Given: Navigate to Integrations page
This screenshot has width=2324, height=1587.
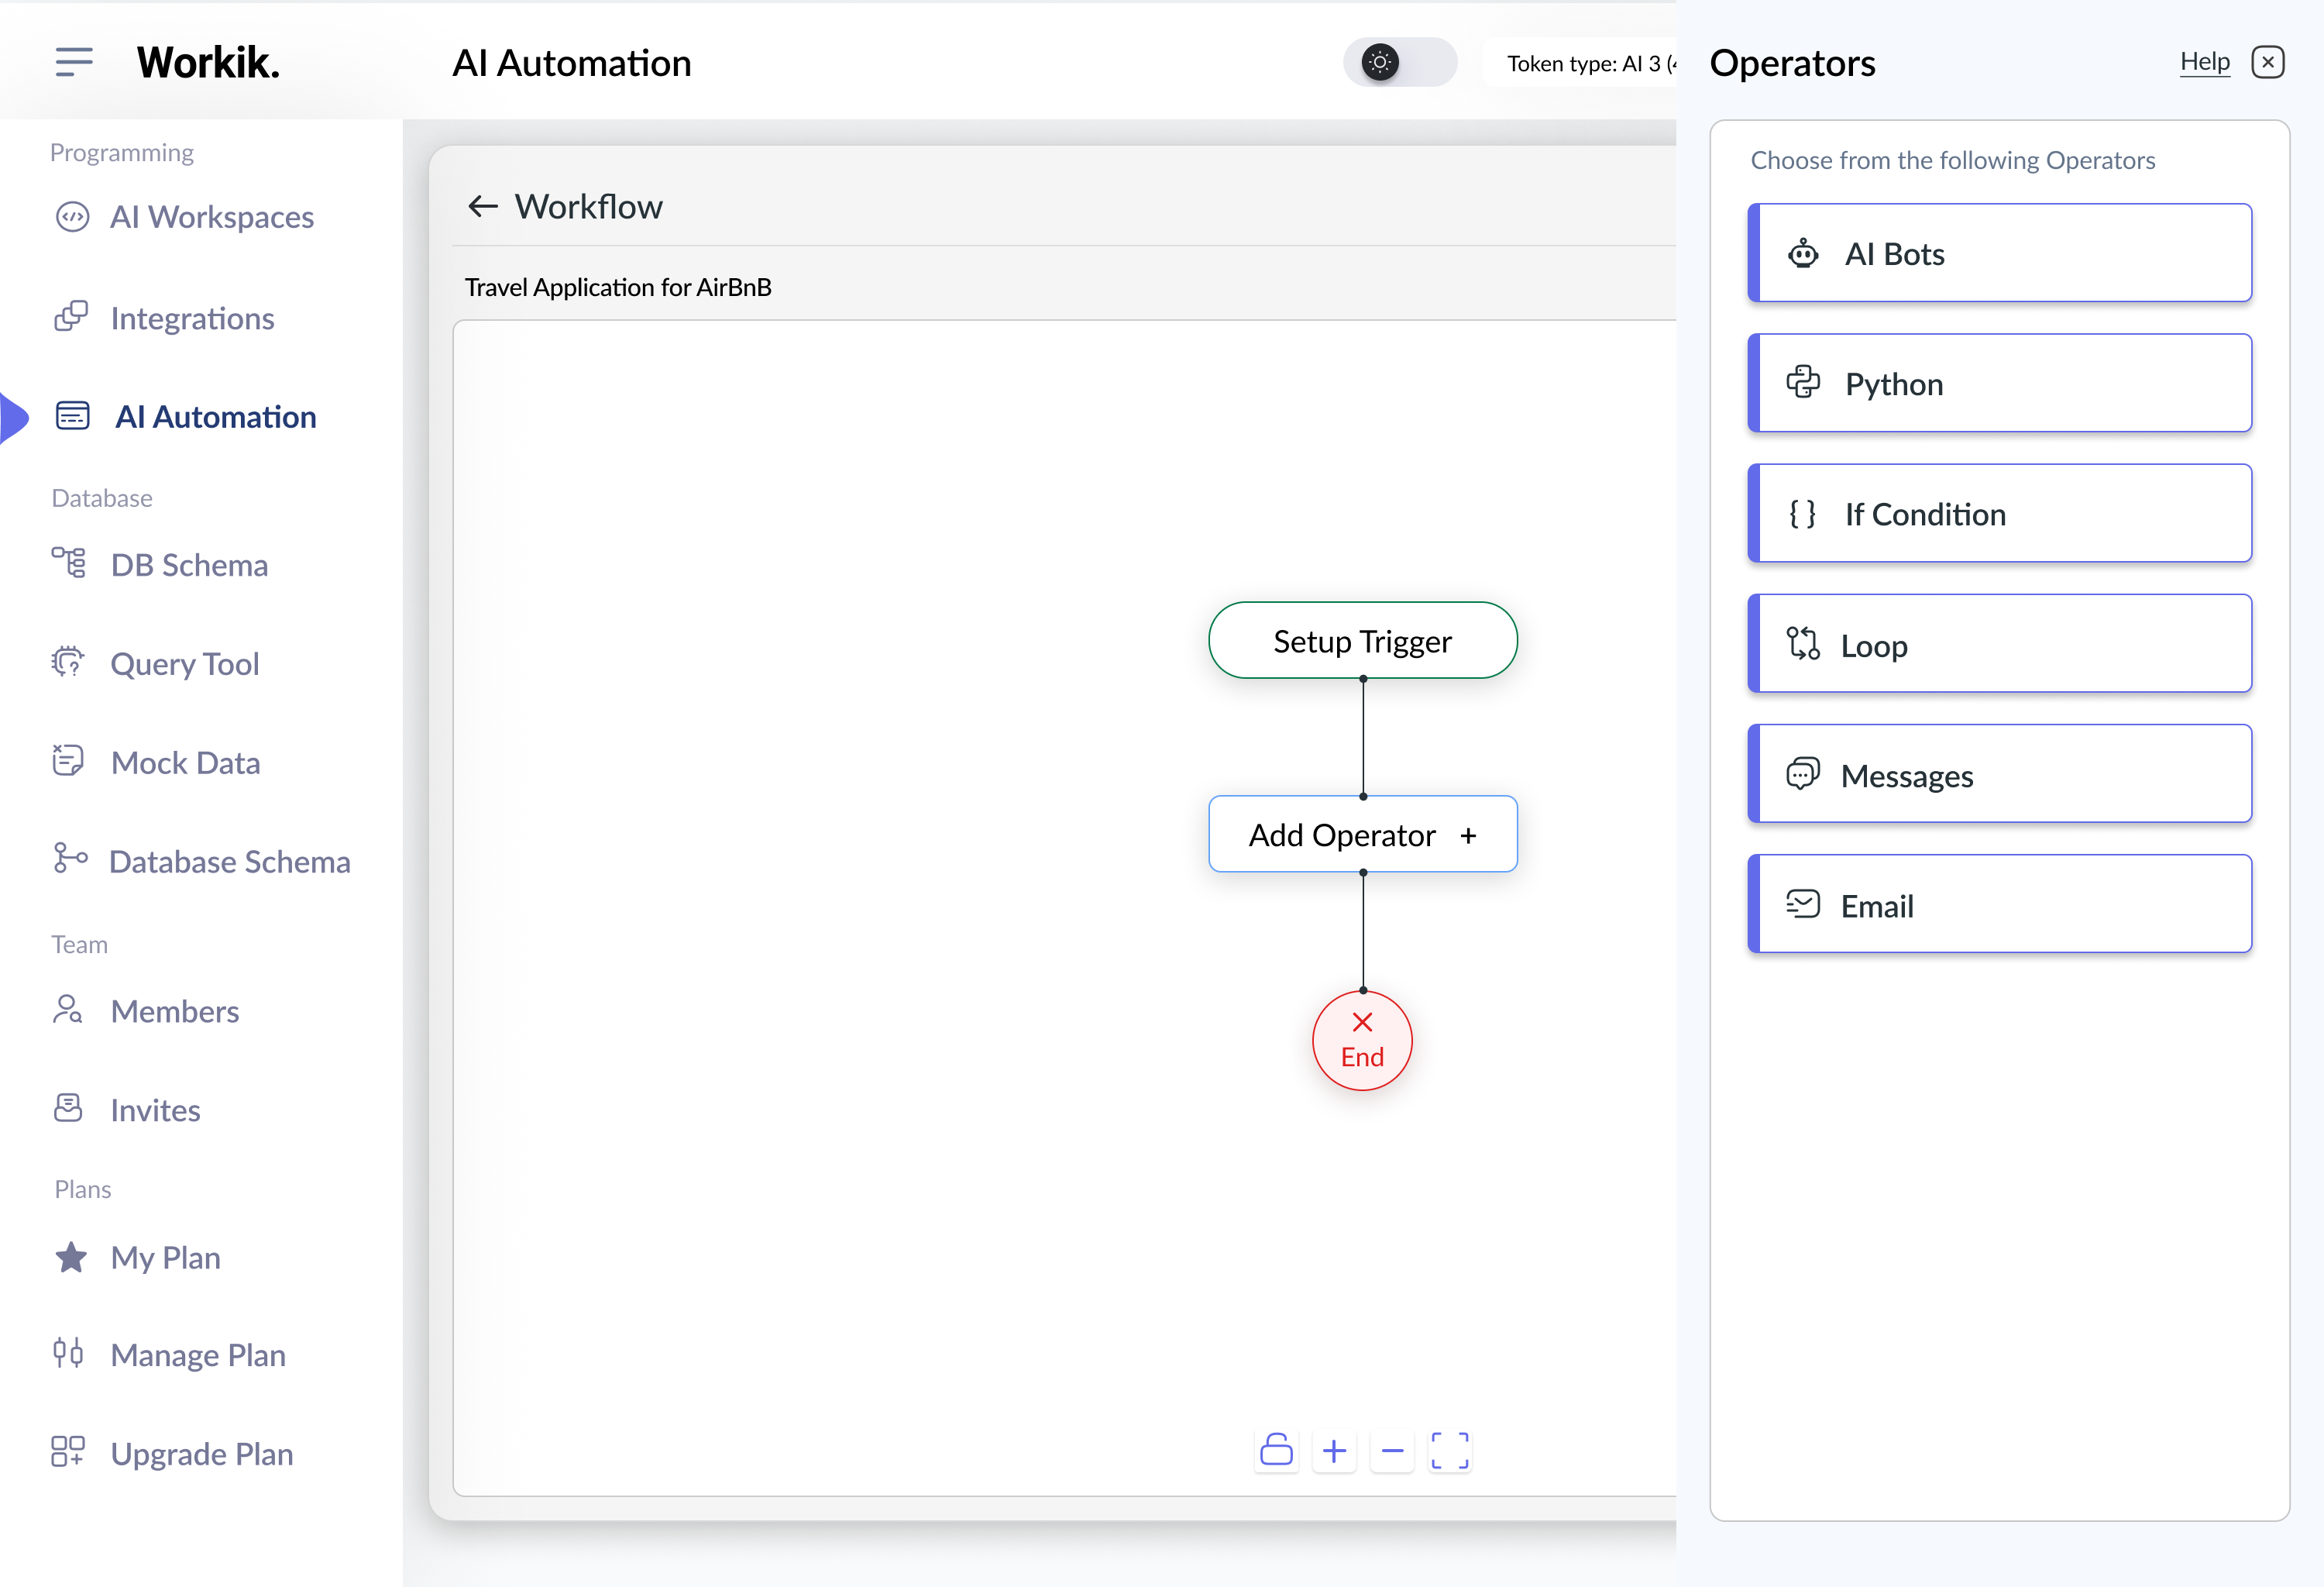Looking at the screenshot, I should click(192, 318).
